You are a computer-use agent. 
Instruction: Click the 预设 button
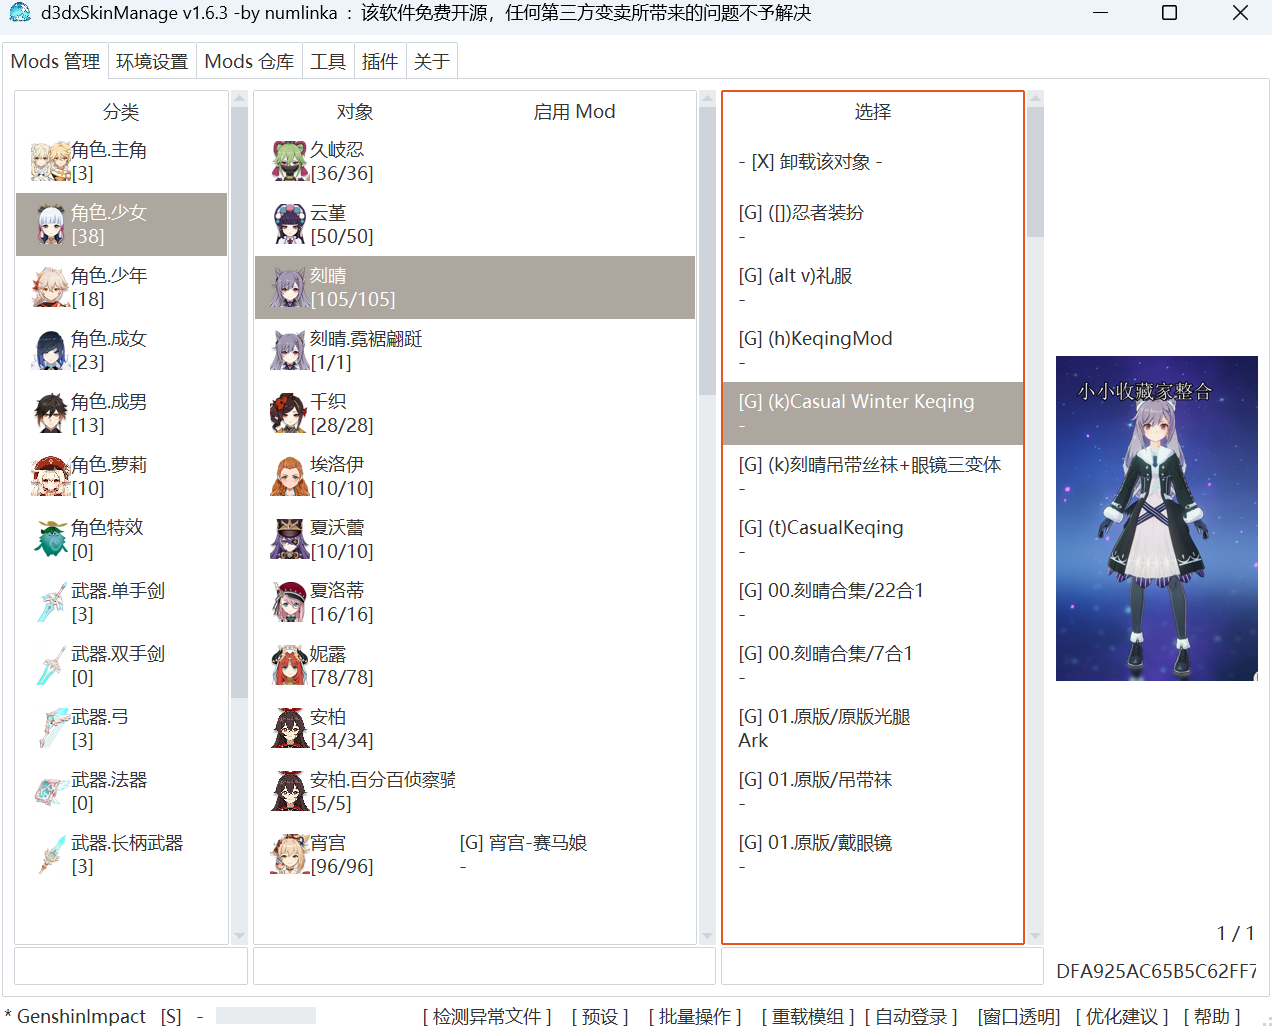pos(600,1016)
